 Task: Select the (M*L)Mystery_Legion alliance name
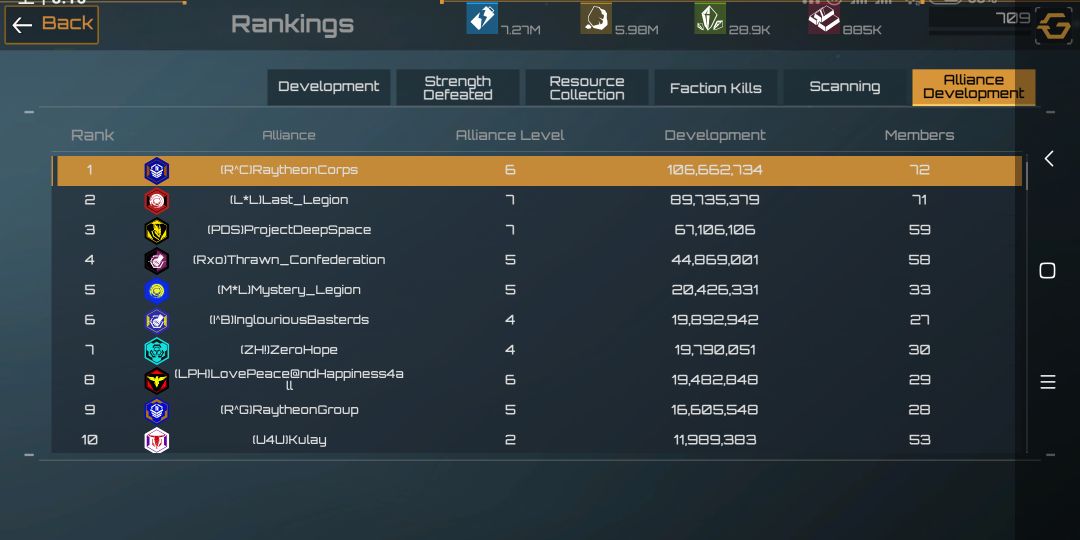(289, 290)
